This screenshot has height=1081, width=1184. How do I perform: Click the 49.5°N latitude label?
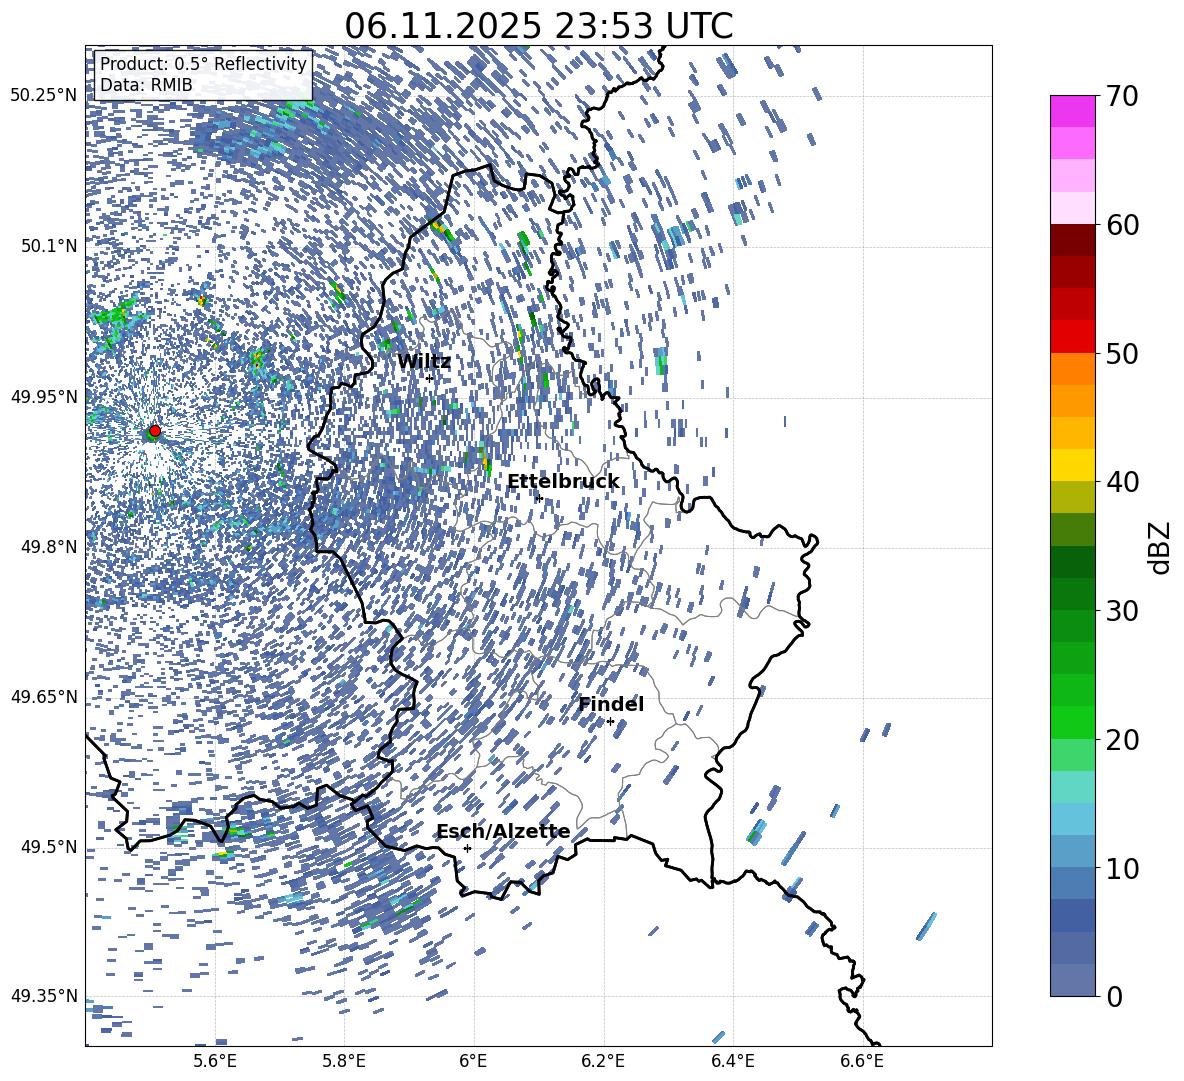pyautogui.click(x=48, y=847)
